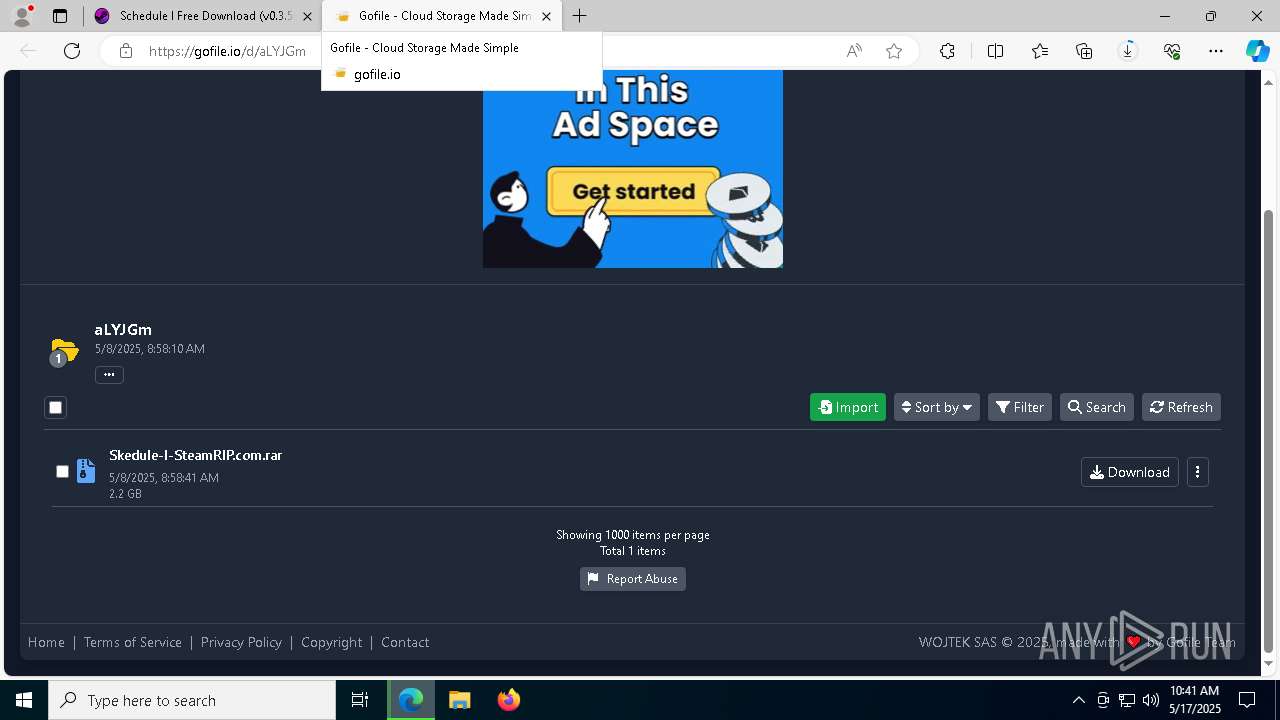Click the Edge profile avatar icon
The height and width of the screenshot is (720, 1280).
pos(22,16)
